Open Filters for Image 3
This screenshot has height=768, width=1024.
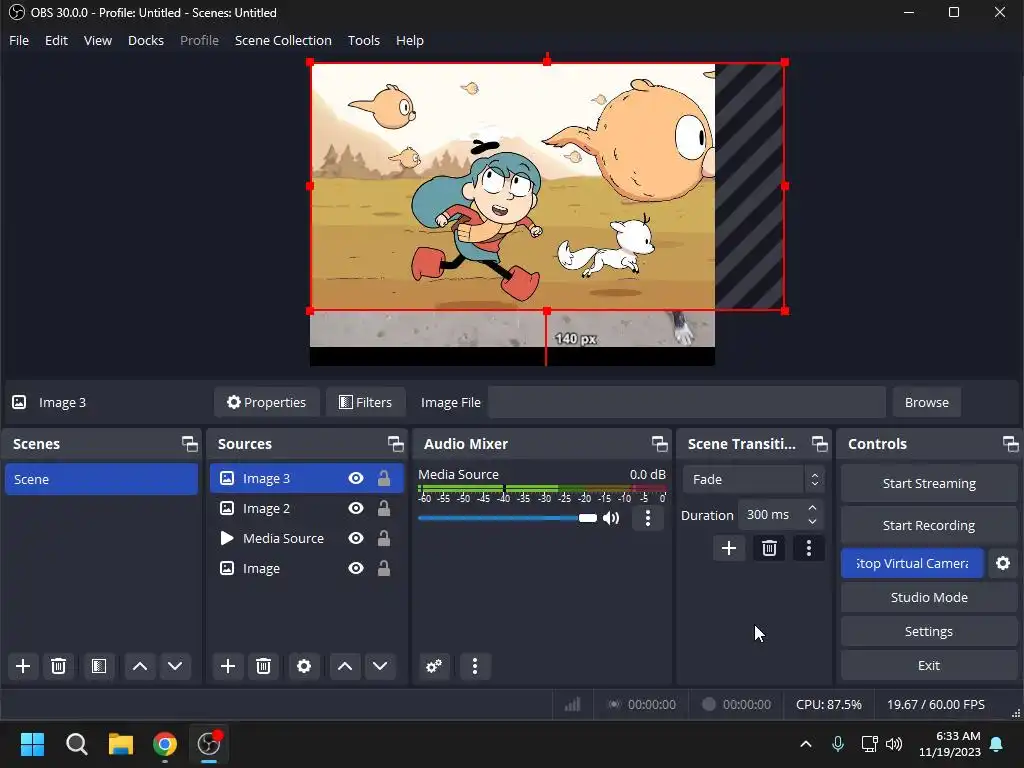point(365,402)
